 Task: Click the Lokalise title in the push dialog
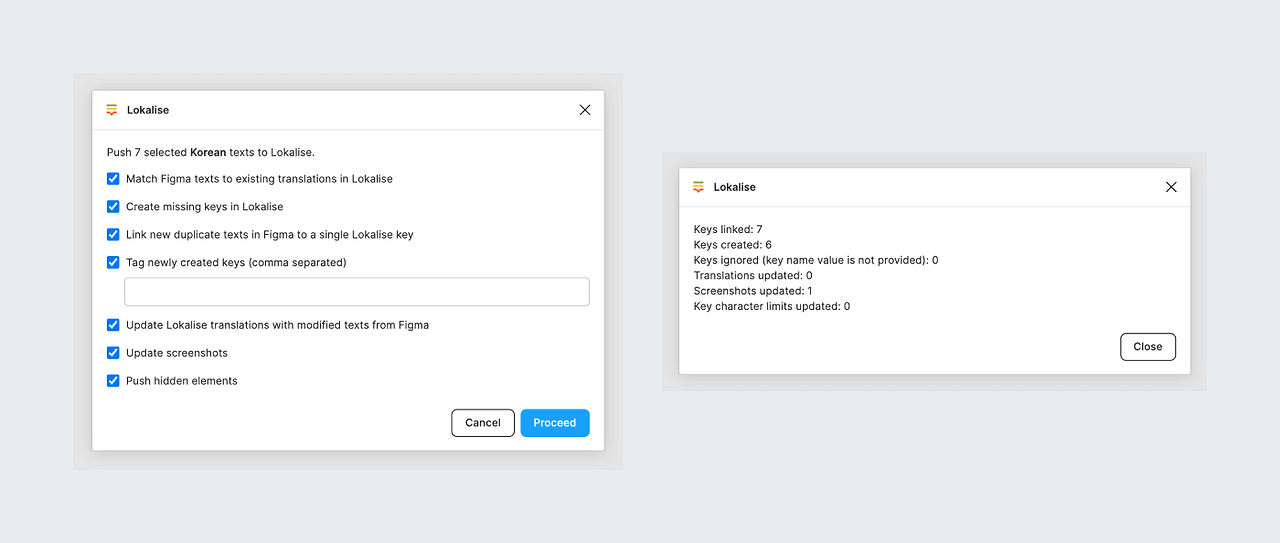(x=148, y=110)
